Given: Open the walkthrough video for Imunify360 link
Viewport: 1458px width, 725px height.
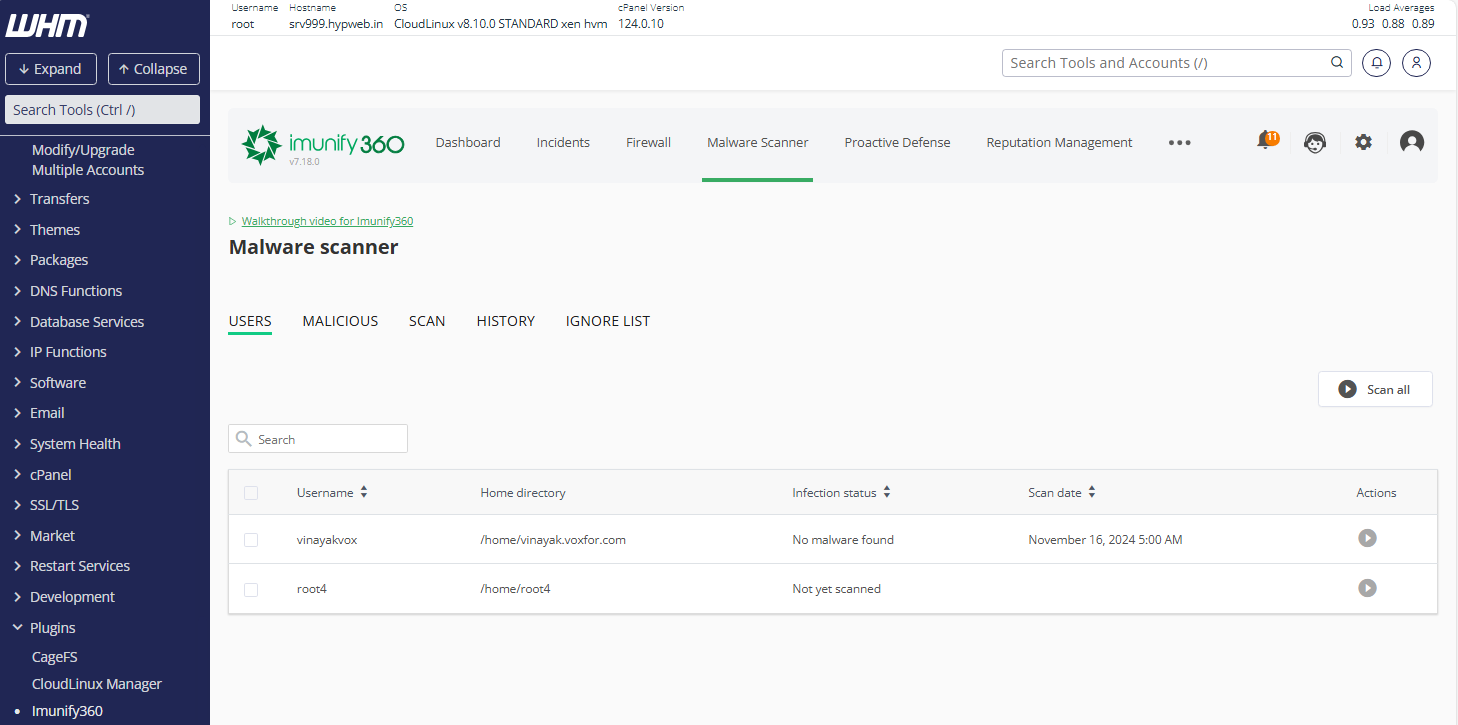Looking at the screenshot, I should (x=327, y=220).
